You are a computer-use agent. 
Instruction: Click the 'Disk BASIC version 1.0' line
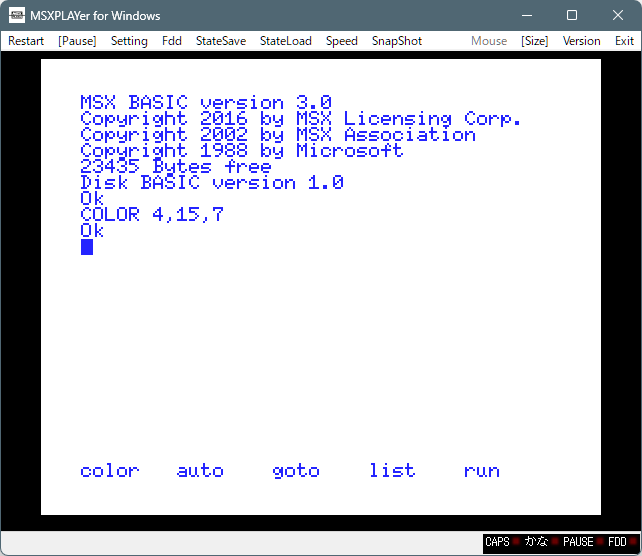click(x=212, y=183)
